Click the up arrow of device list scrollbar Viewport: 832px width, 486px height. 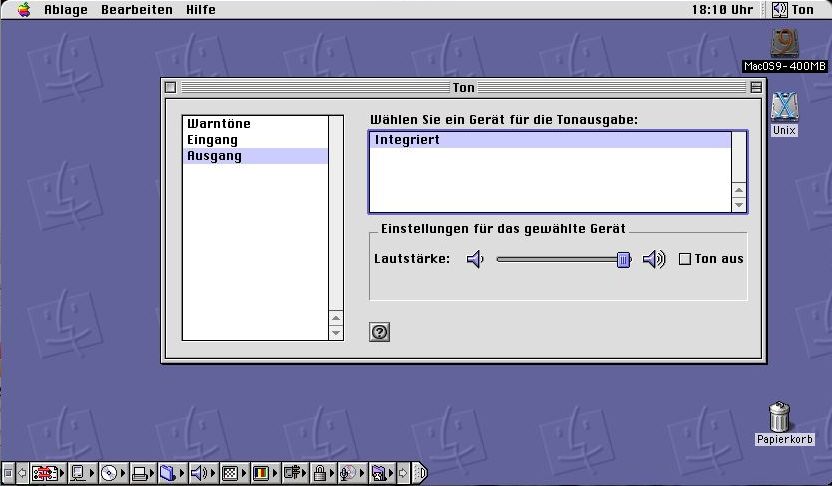point(739,190)
